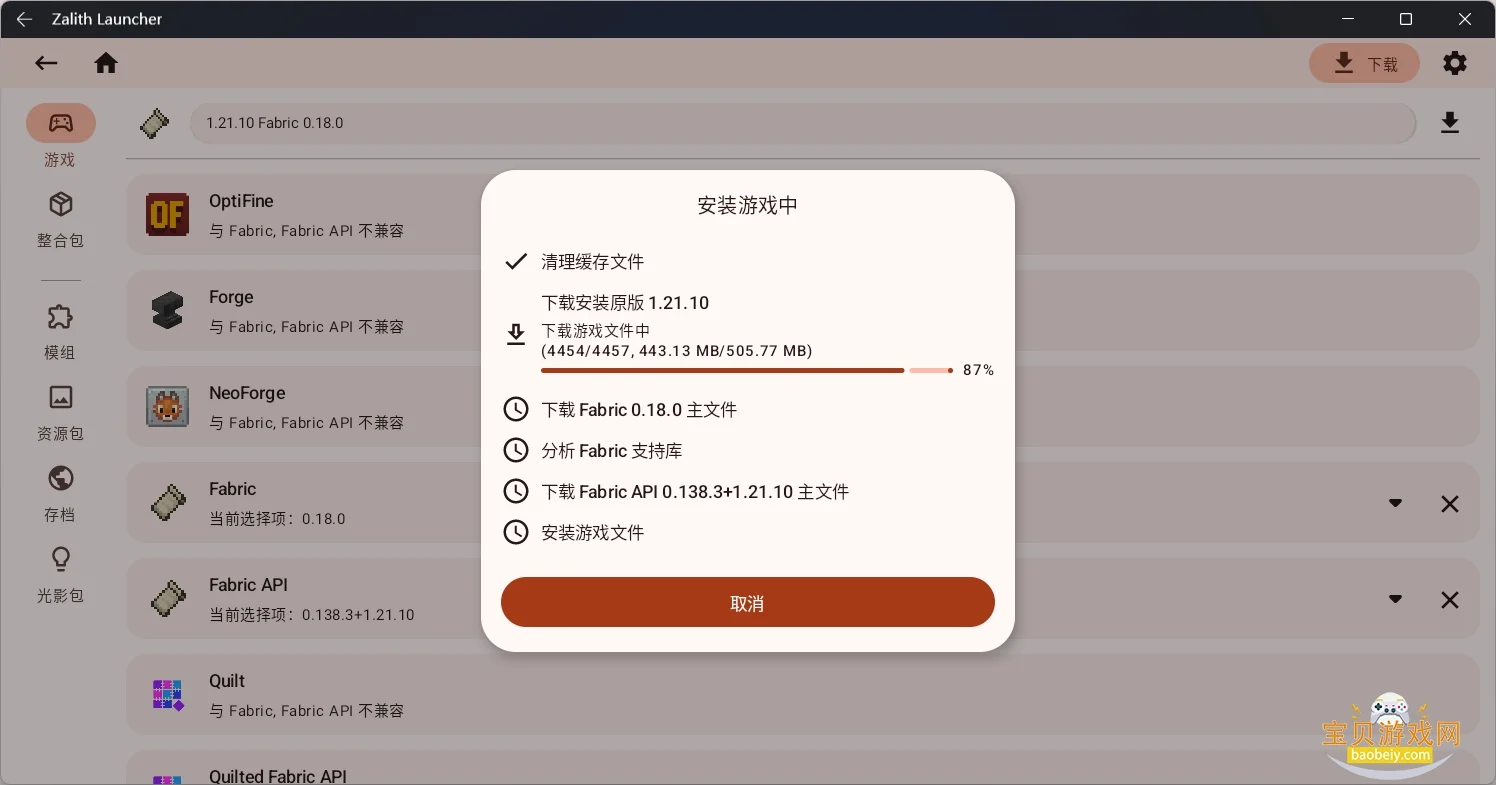Clear the Fabric selection with X
The image size is (1496, 785).
point(1450,504)
